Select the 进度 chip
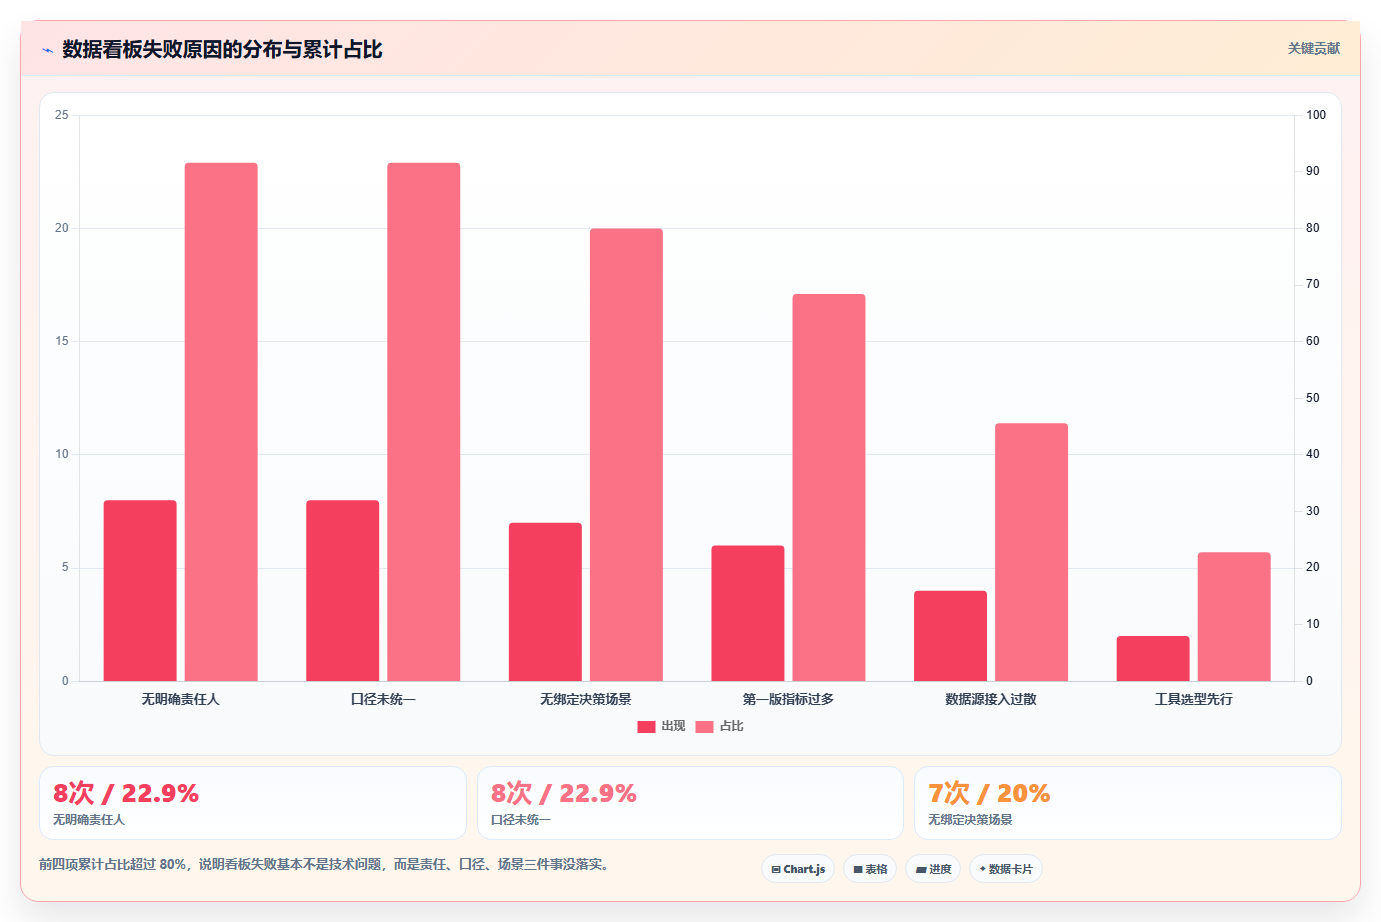Screen dimensions: 1381x922 (933, 869)
